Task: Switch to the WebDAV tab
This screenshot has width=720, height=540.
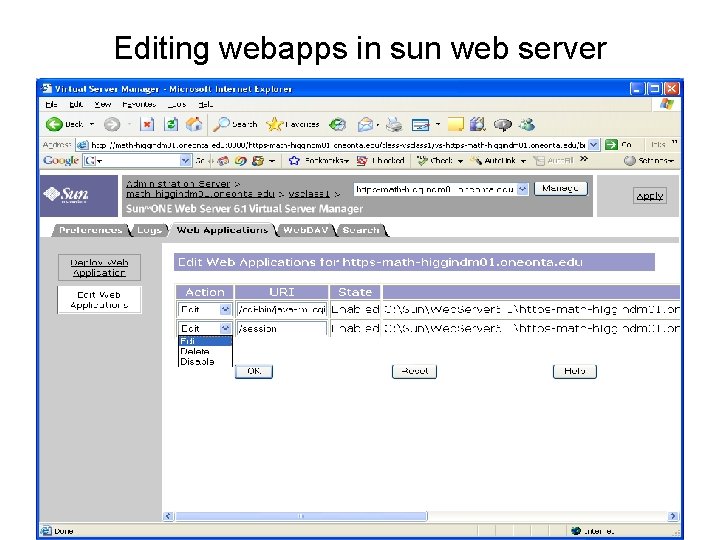Action: pyautogui.click(x=305, y=230)
